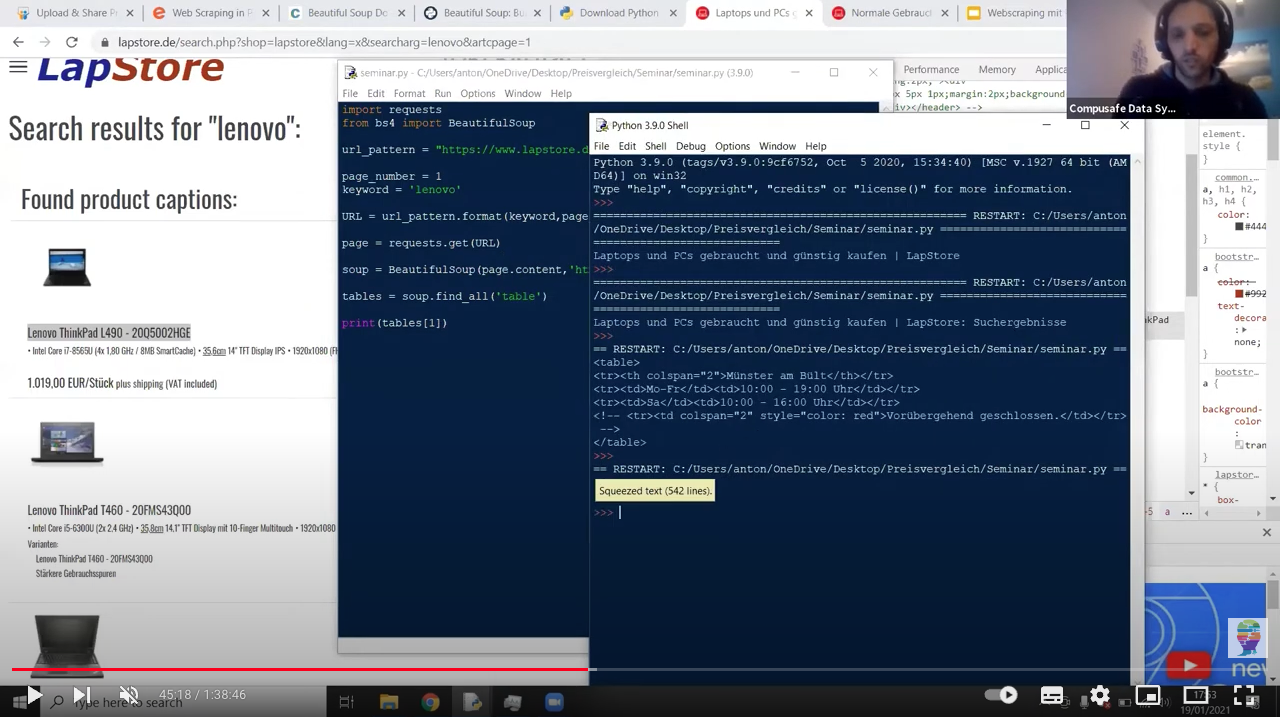1280x717 pixels.
Task: Go fullscreen in the video player
Action: click(x=1244, y=695)
